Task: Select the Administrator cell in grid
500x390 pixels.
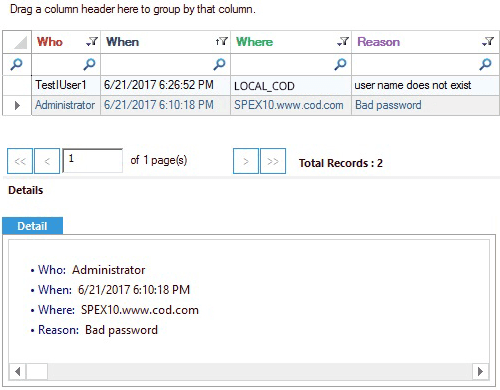Action: coord(66,105)
